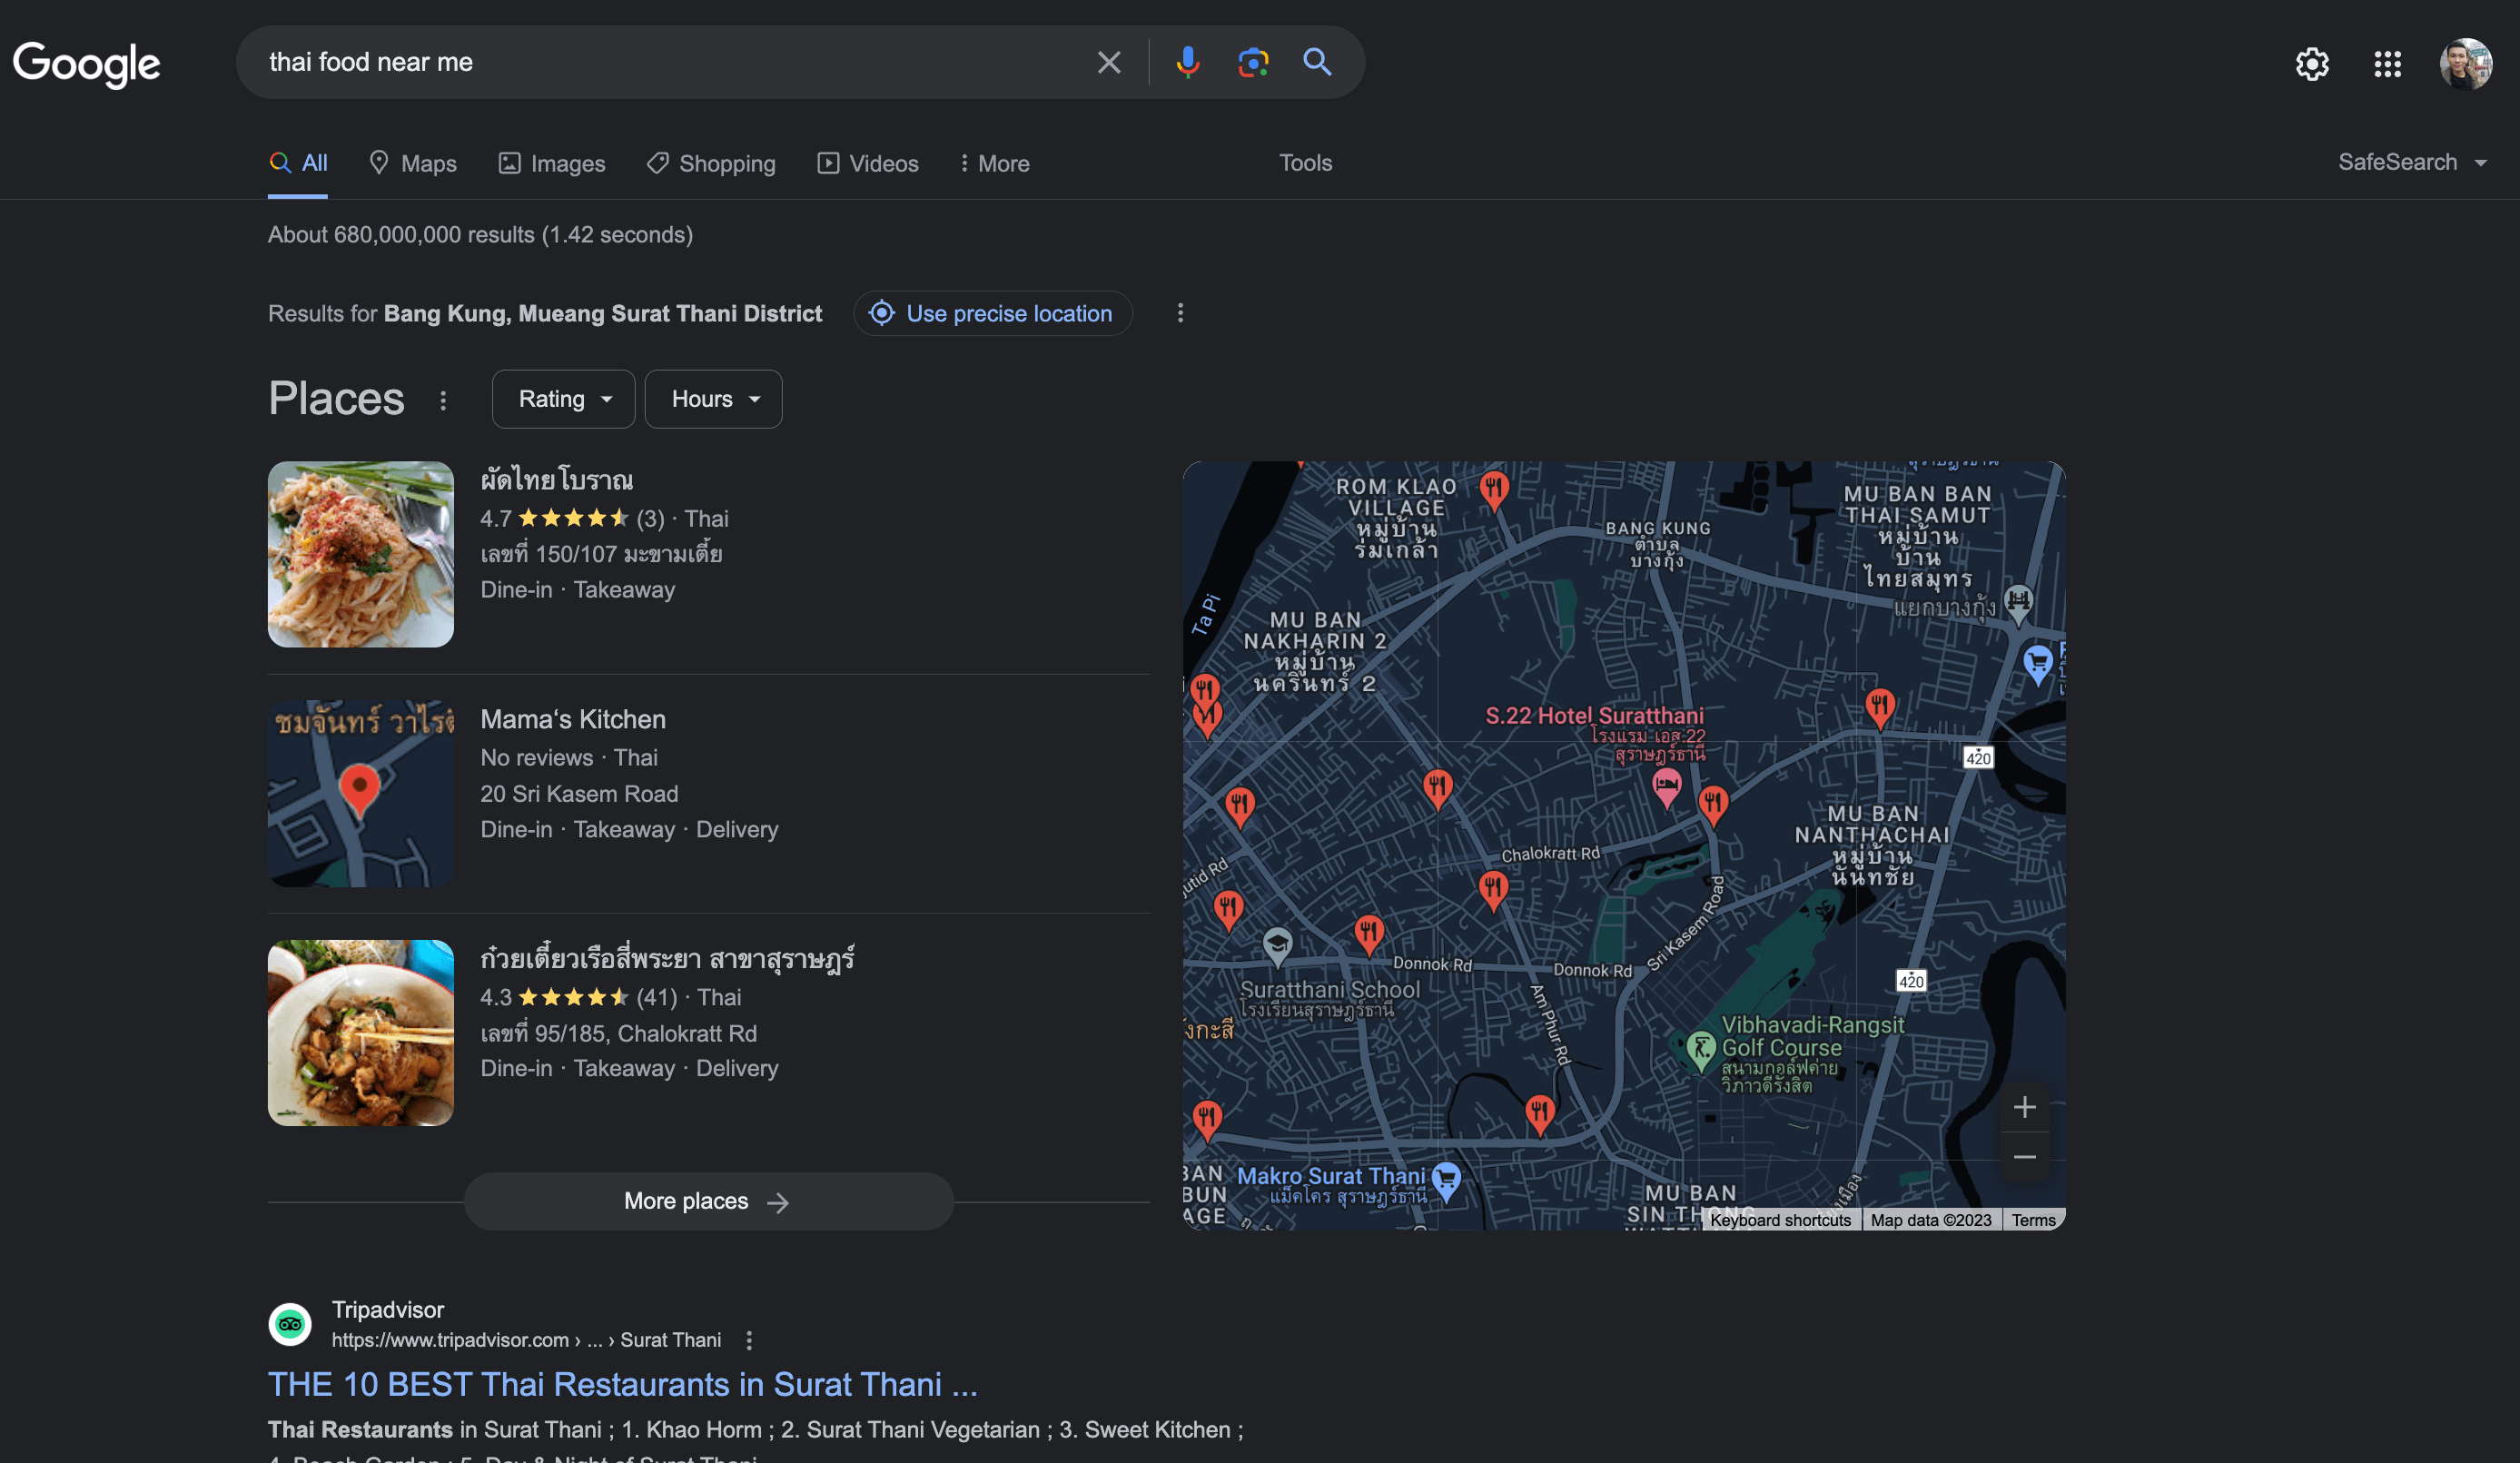
Task: Click the magnifier search button
Action: tap(1317, 62)
